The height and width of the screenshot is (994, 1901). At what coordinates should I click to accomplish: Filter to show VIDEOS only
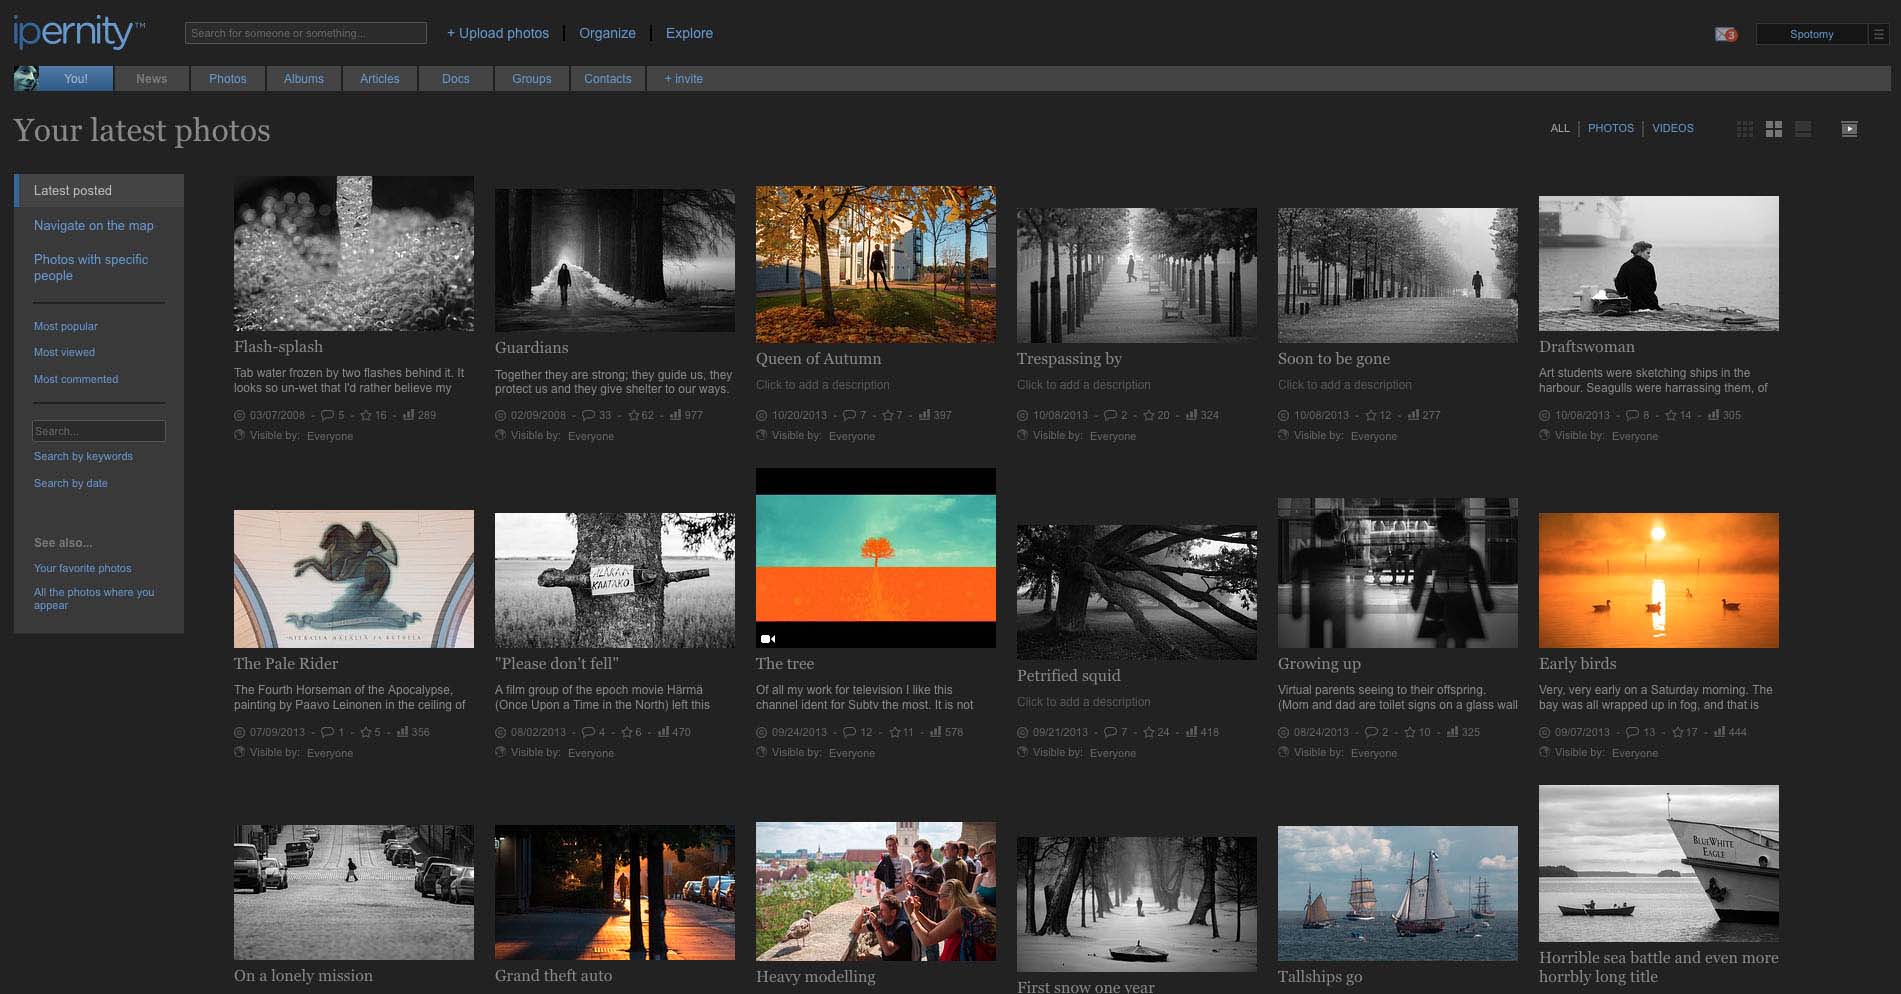click(x=1672, y=128)
